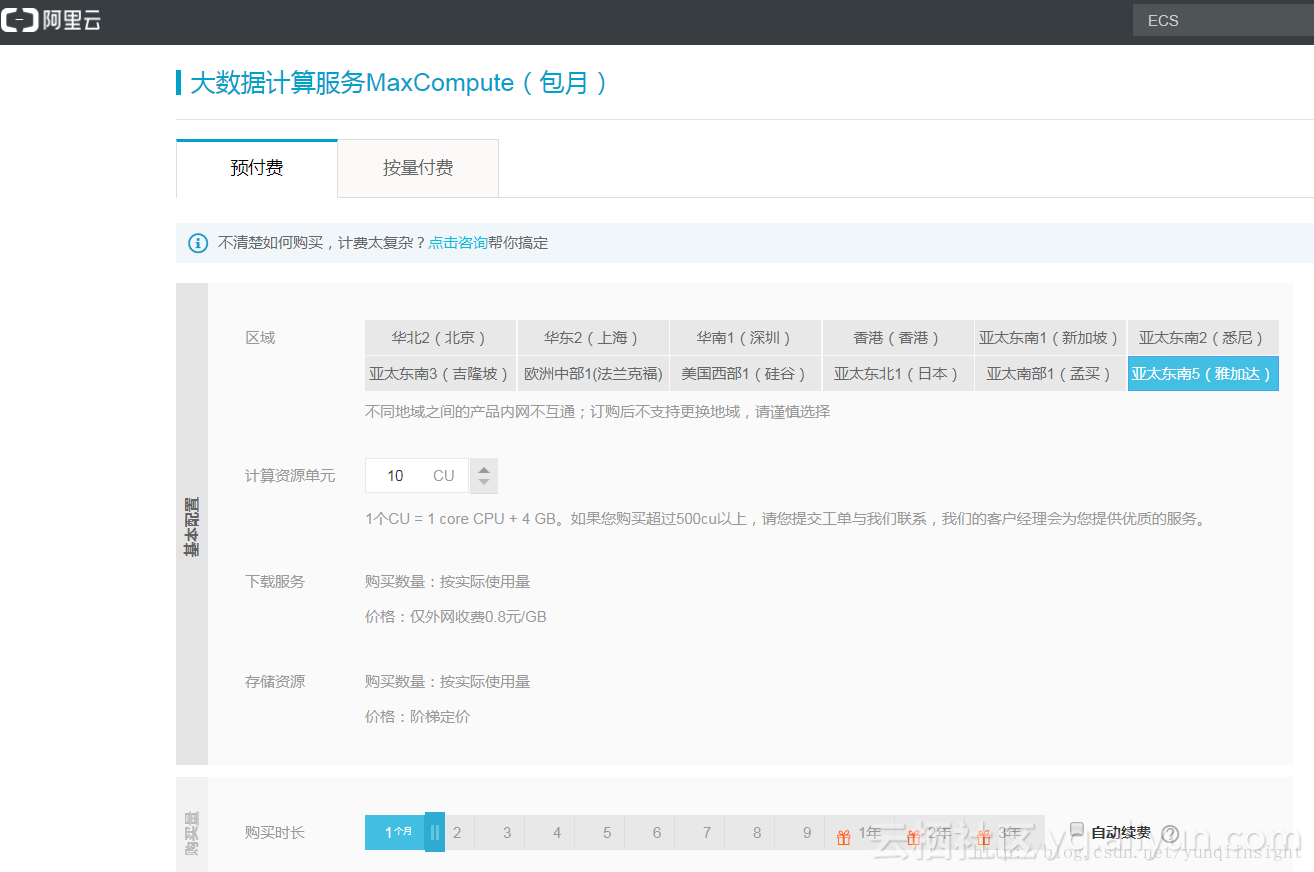This screenshot has width=1314, height=872.
Task: Switch to the 预付费 tab
Action: pos(257,168)
